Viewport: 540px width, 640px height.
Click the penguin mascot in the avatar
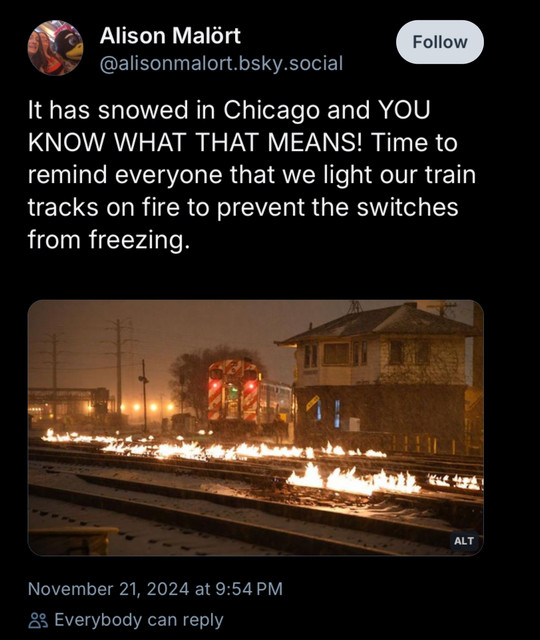[67, 44]
